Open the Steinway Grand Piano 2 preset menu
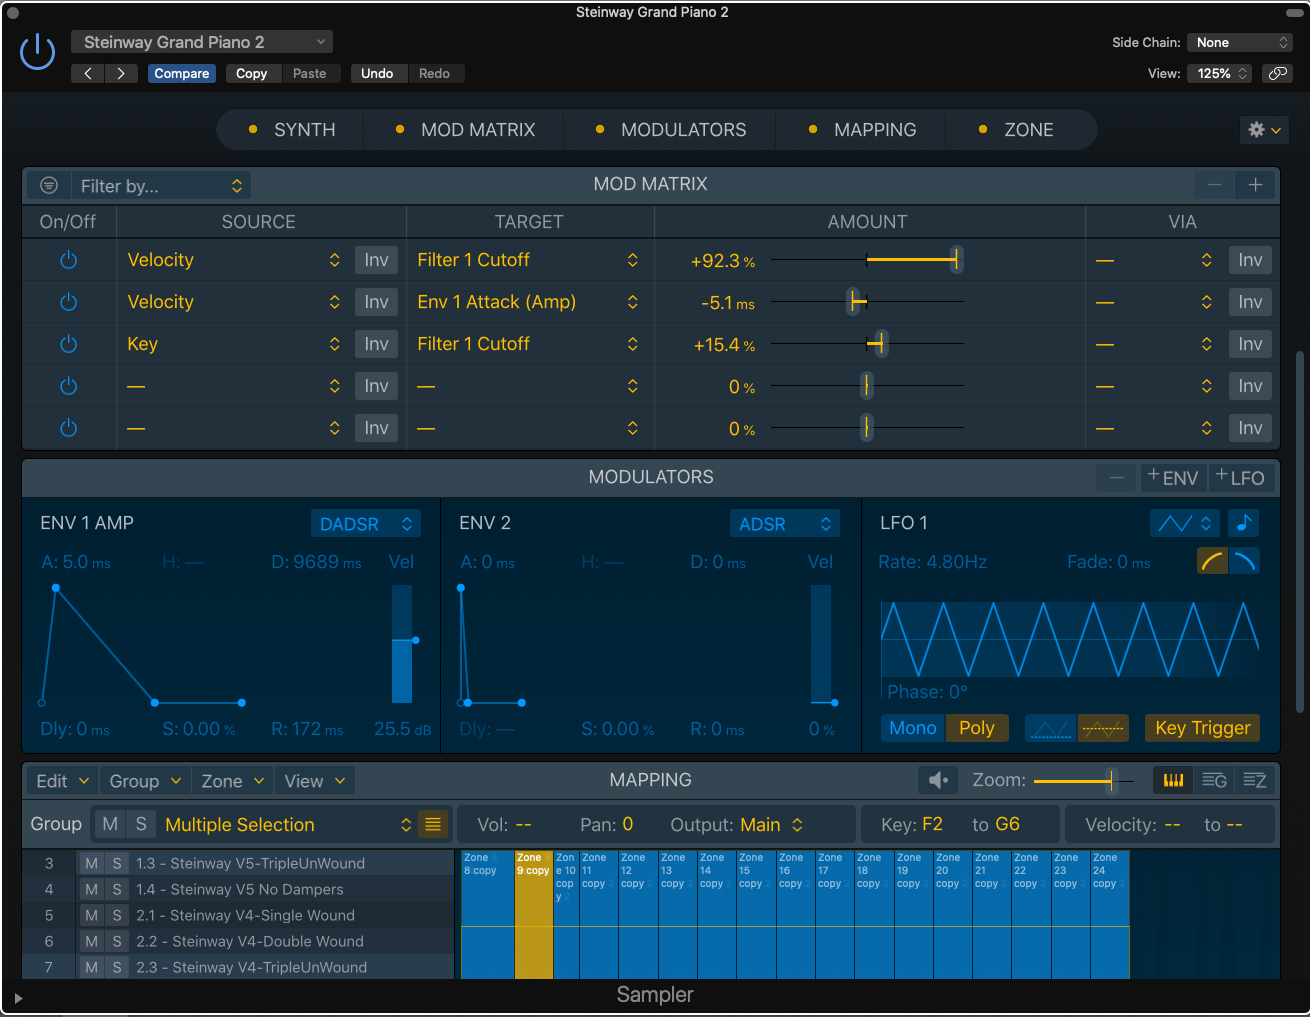Viewport: 1310px width, 1017px height. click(x=201, y=42)
